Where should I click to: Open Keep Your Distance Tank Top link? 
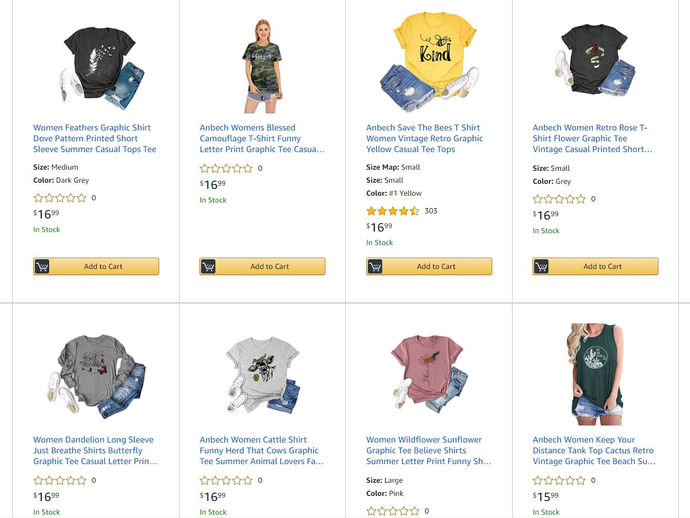(594, 450)
